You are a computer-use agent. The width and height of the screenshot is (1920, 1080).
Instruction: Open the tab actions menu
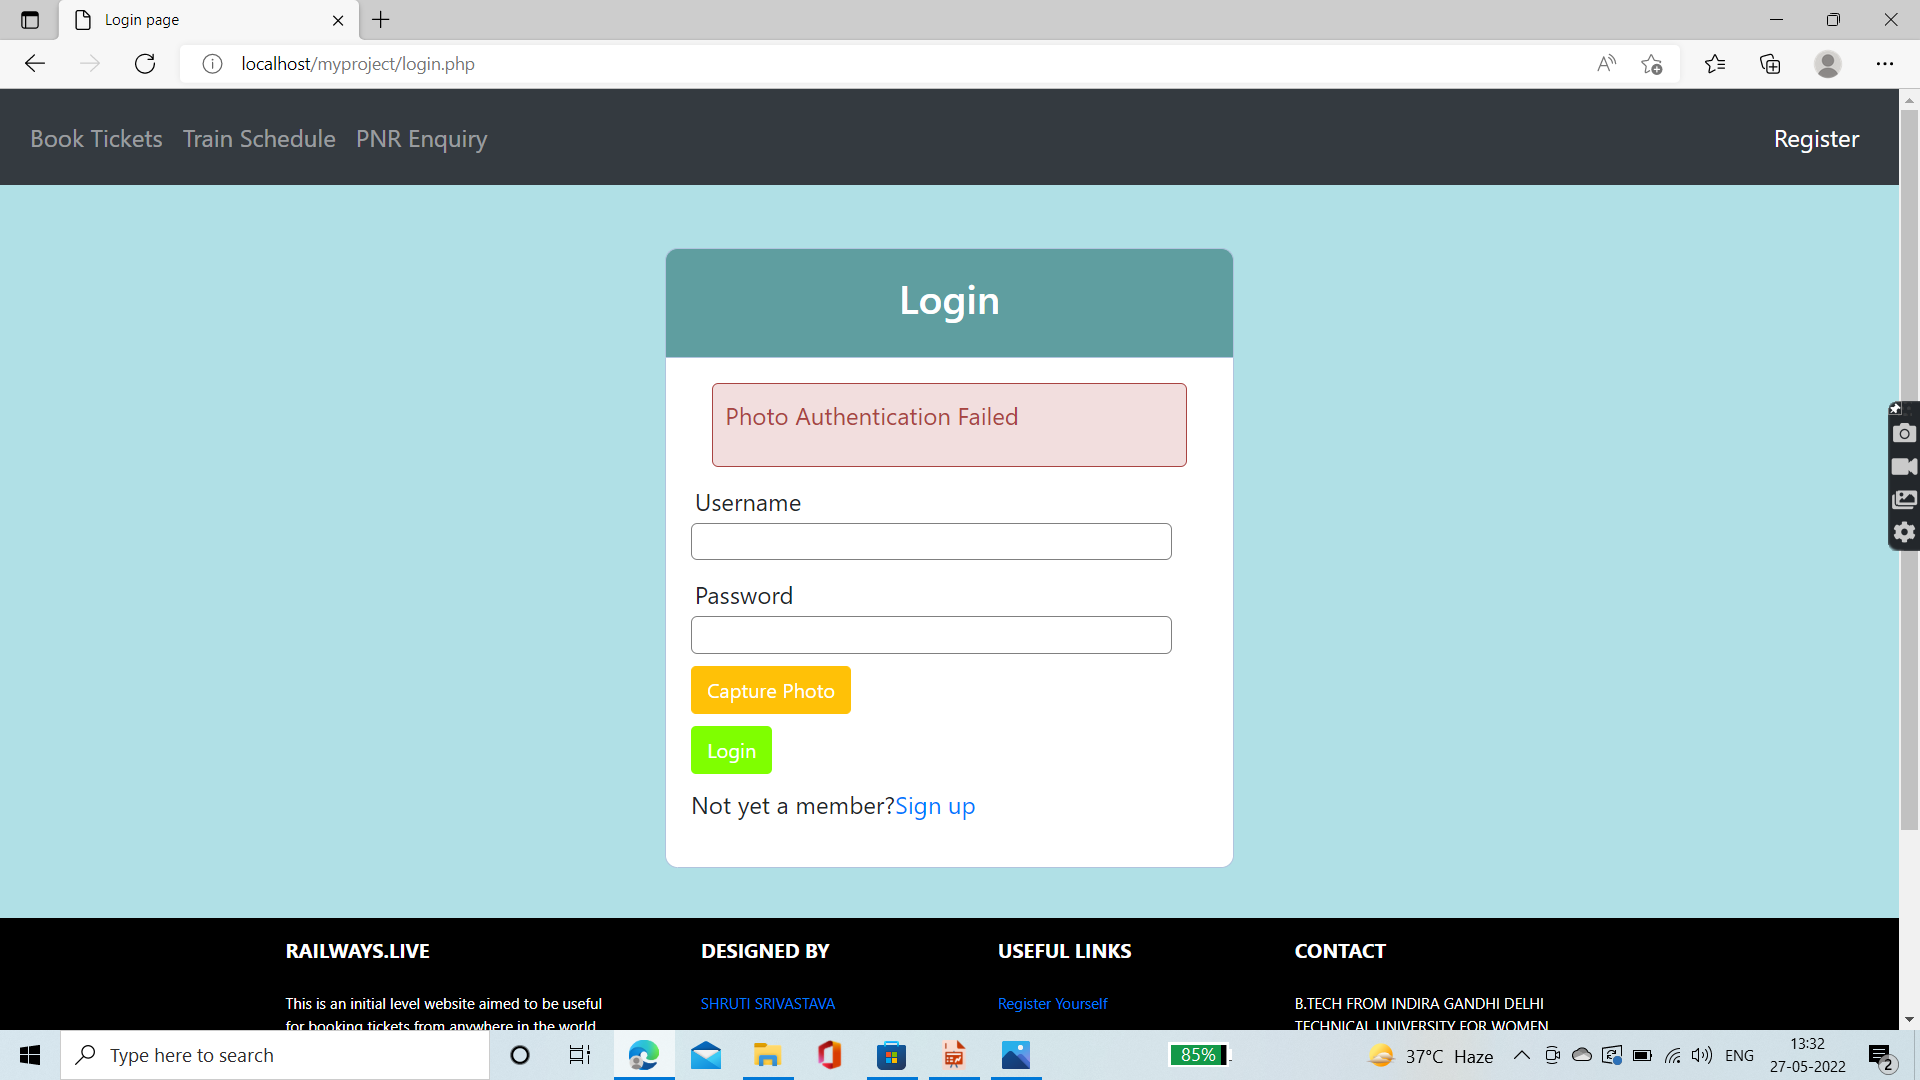(x=29, y=19)
